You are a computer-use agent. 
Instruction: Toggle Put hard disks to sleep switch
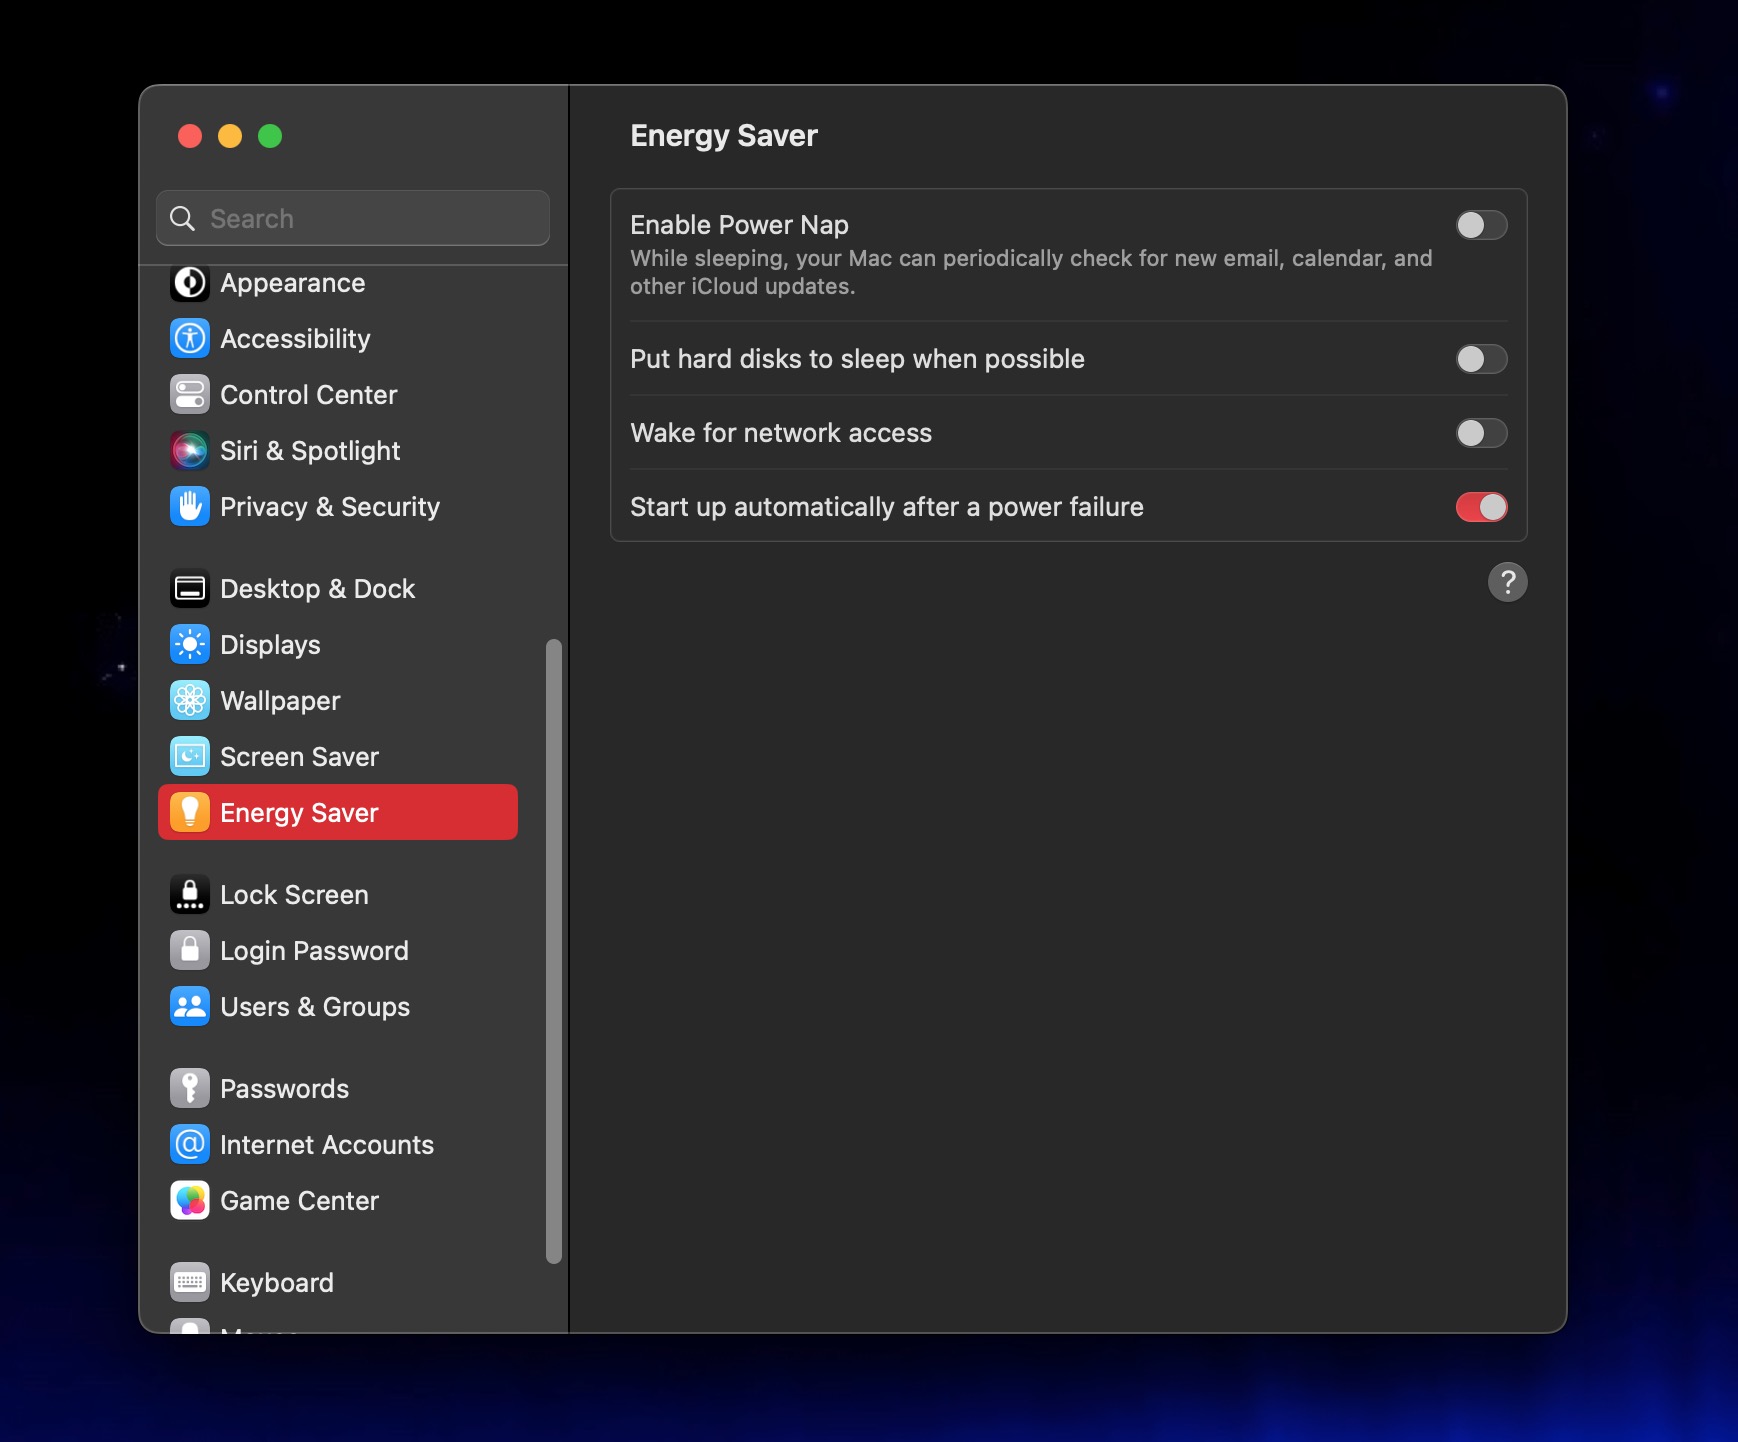pos(1481,359)
